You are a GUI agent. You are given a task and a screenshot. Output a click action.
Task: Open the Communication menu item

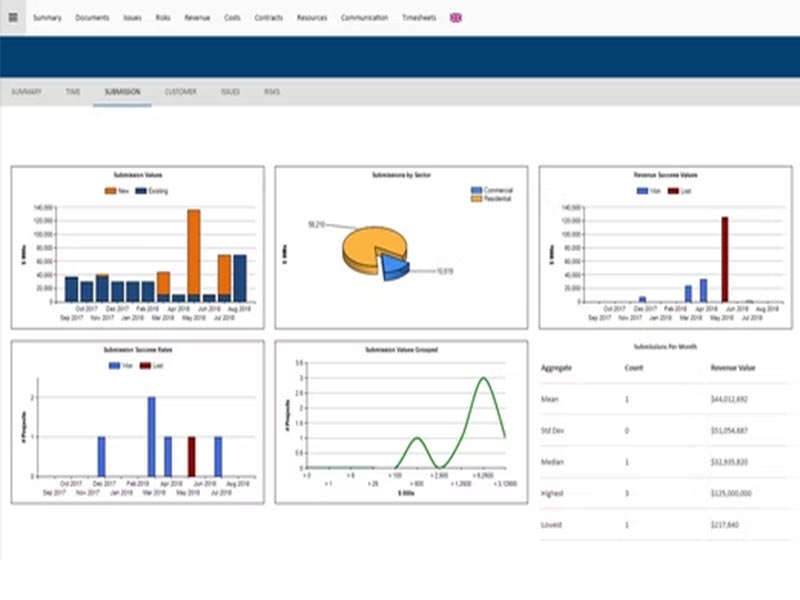364,17
